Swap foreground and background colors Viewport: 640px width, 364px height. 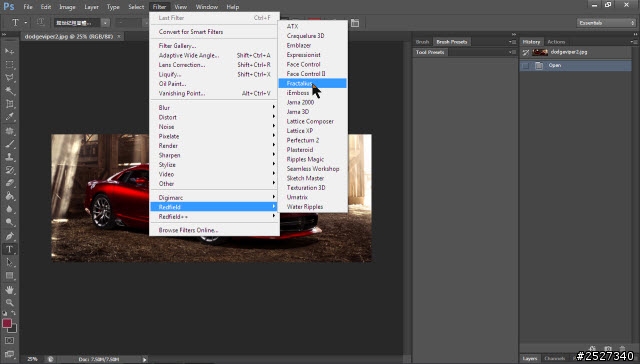tap(13, 313)
